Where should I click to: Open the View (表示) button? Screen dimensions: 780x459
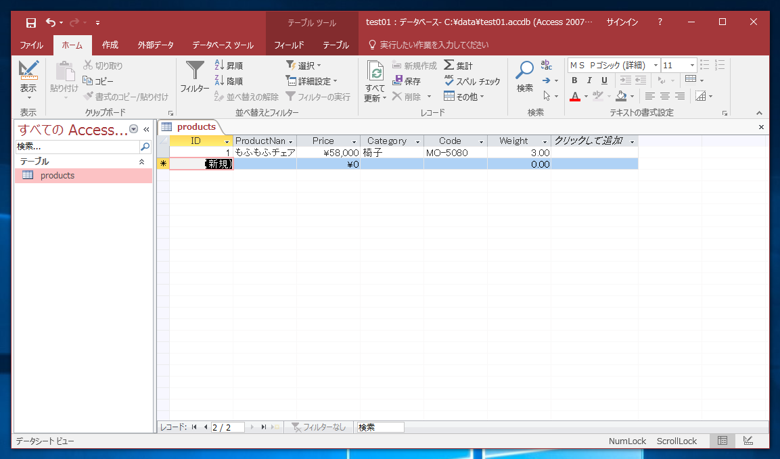[28, 80]
